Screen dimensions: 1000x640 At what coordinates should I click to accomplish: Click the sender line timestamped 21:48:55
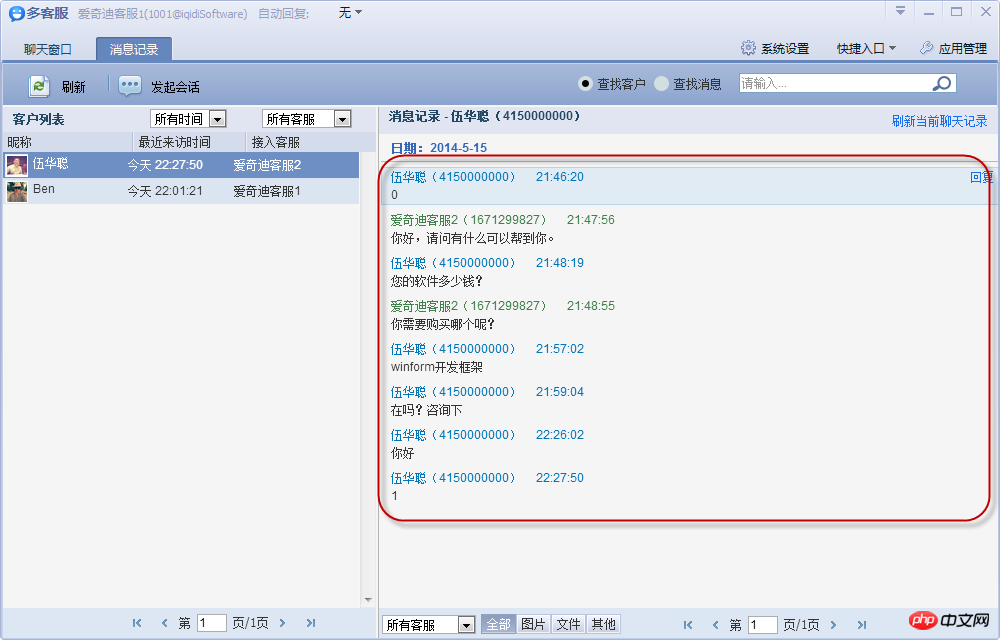[503, 306]
